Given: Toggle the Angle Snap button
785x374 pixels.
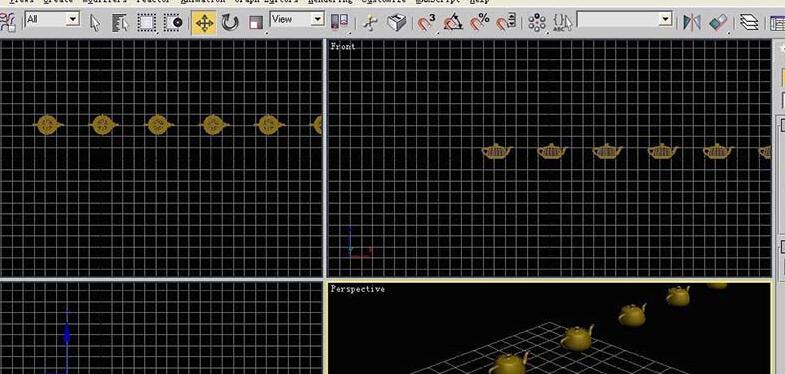Looking at the screenshot, I should 453,23.
